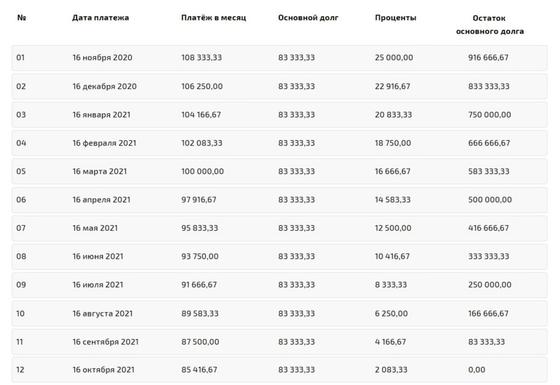The width and height of the screenshot is (560, 385).
Task: Click the balance '916 666,67'
Action: (488, 58)
